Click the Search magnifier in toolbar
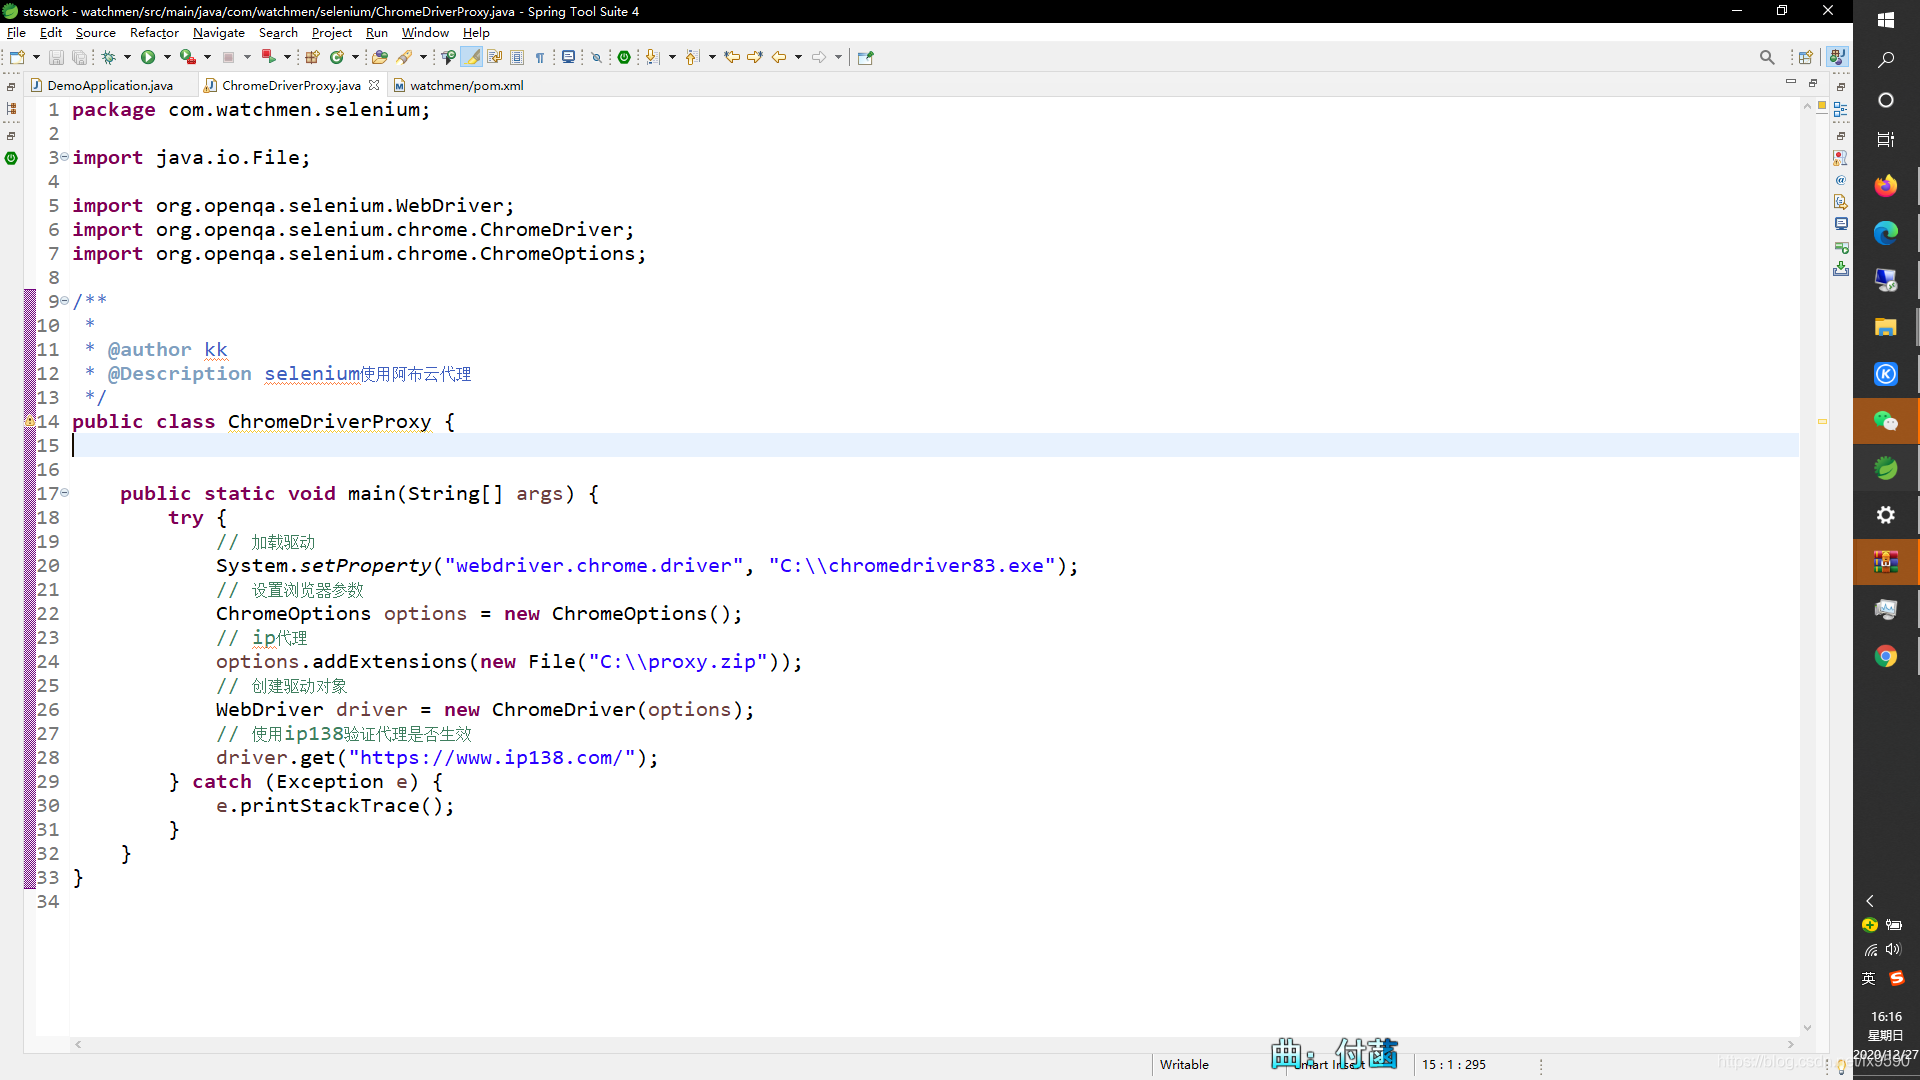 click(1767, 57)
